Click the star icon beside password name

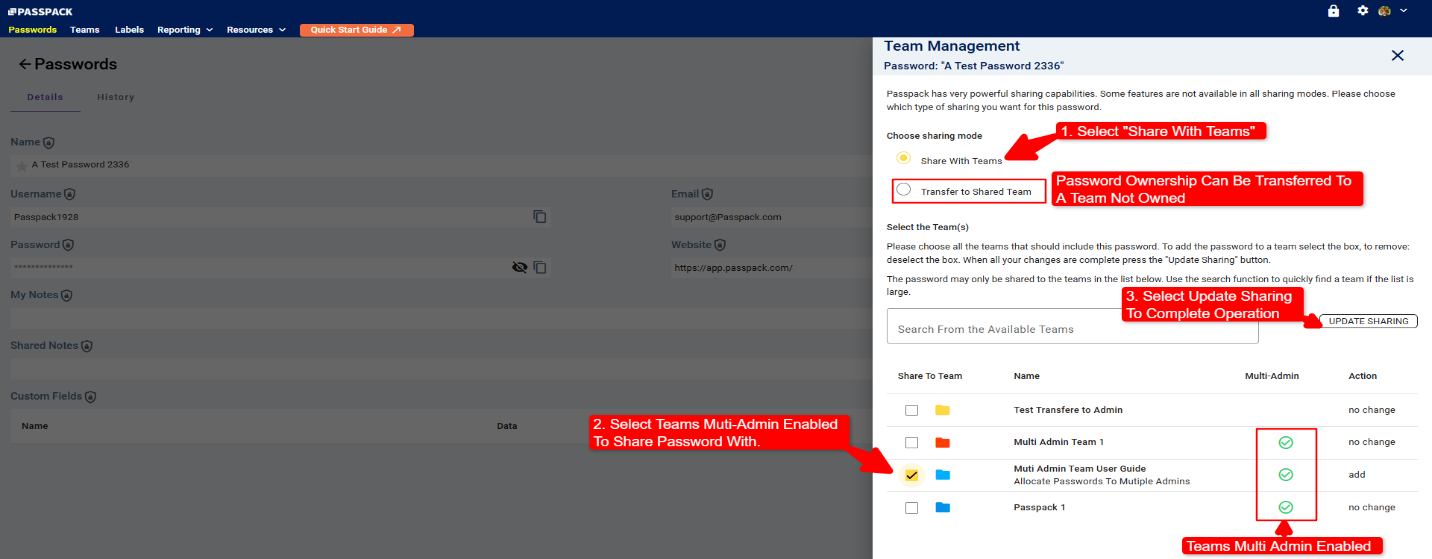21,165
